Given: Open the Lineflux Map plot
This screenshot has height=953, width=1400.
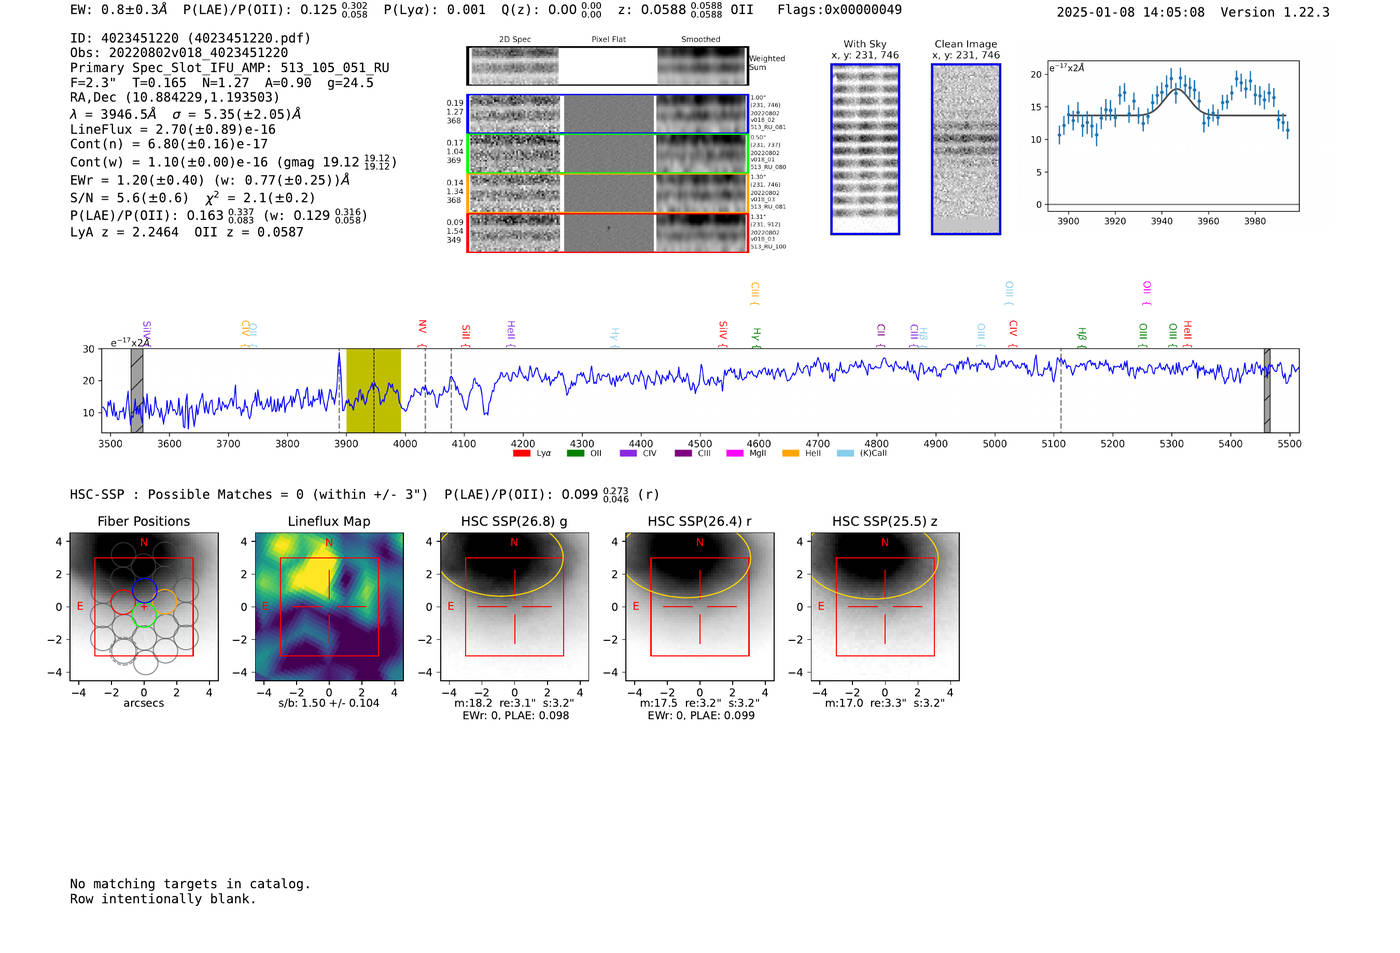Looking at the screenshot, I should (329, 606).
